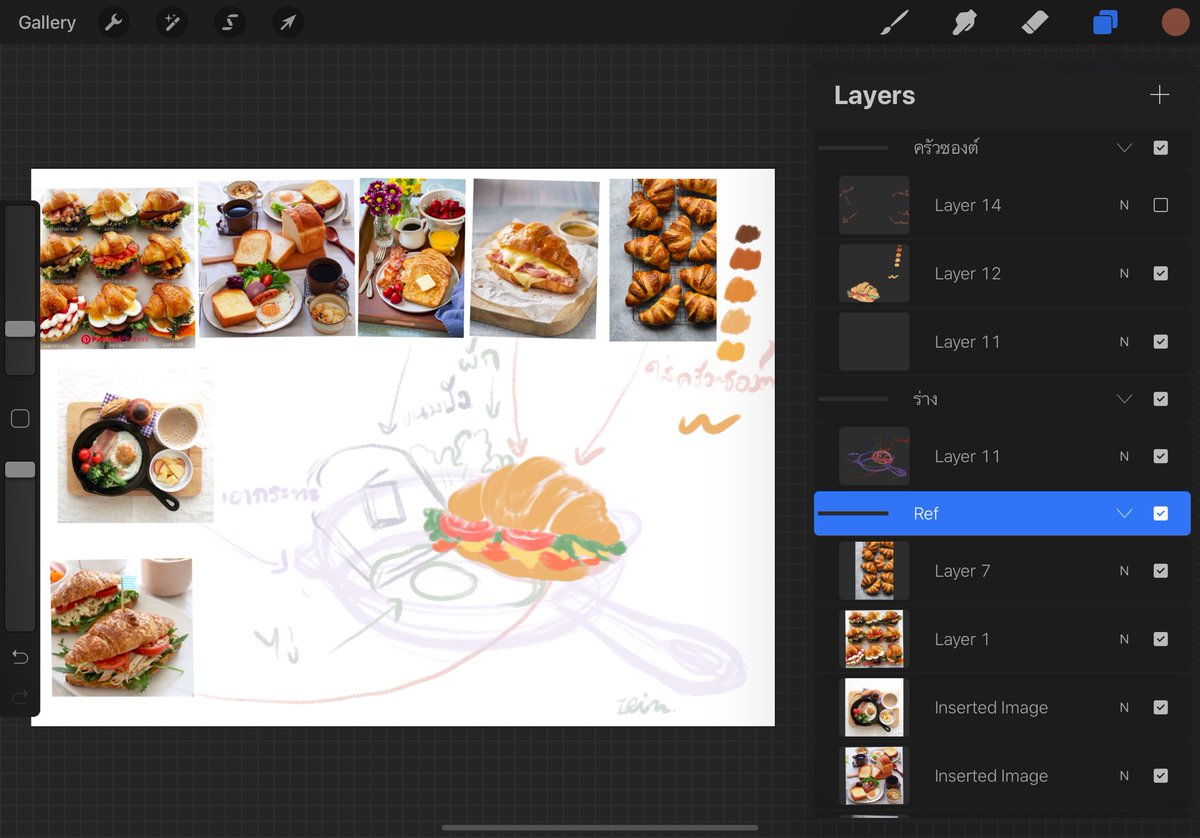Screen dimensions: 1200x838
Task: Add a new layer with plus icon
Action: click(1160, 95)
